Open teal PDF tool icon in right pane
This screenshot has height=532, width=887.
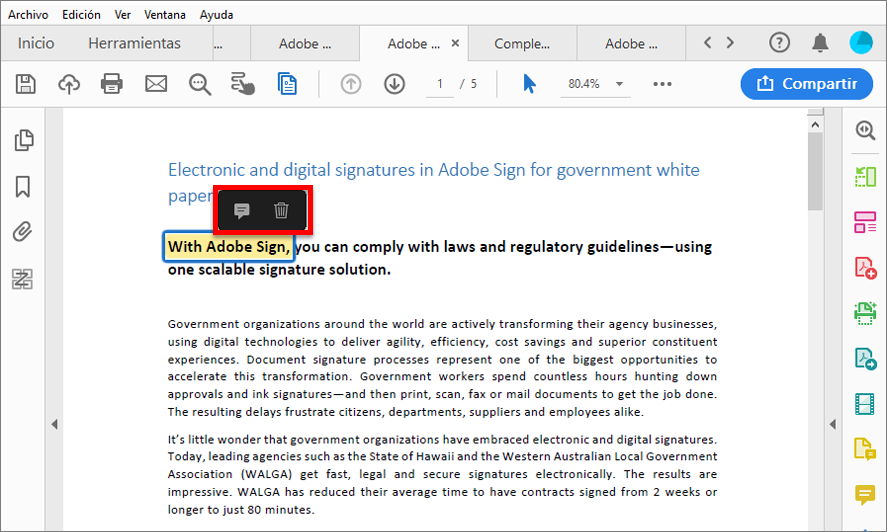865,359
